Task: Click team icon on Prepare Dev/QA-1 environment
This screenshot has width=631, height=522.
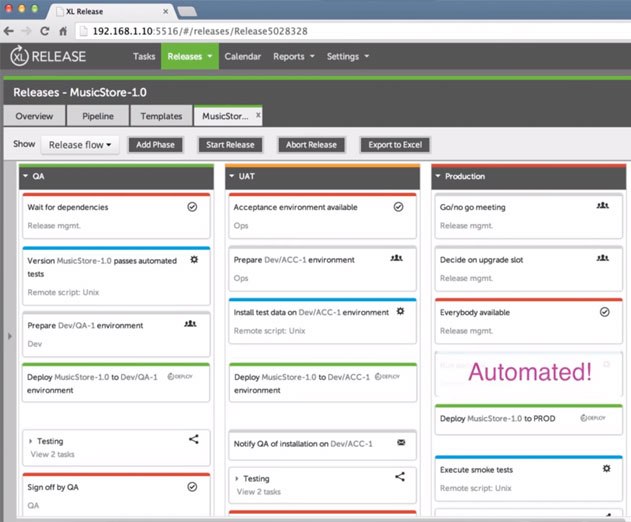Action: click(190, 324)
